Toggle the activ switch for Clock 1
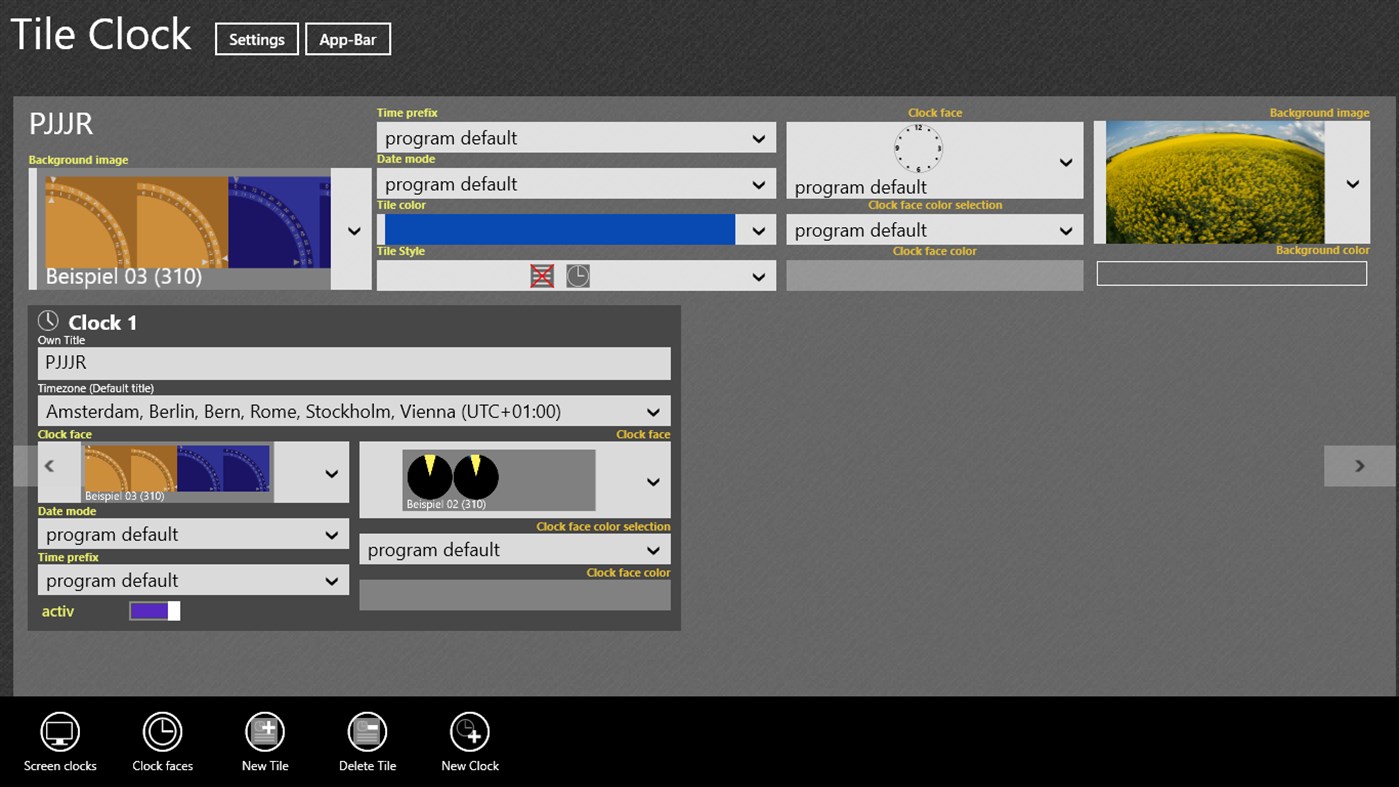 pyautogui.click(x=154, y=610)
